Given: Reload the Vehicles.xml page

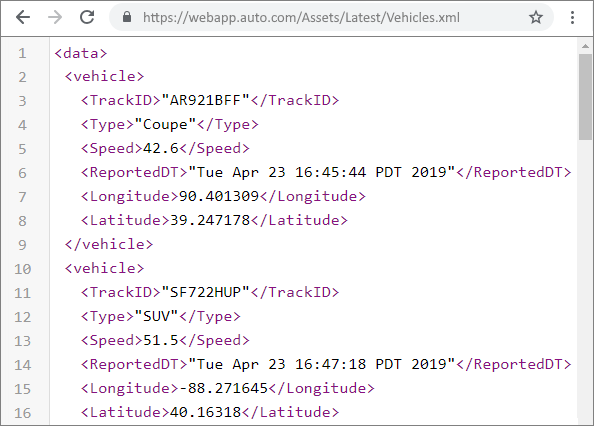Looking at the screenshot, I should pos(87,17).
